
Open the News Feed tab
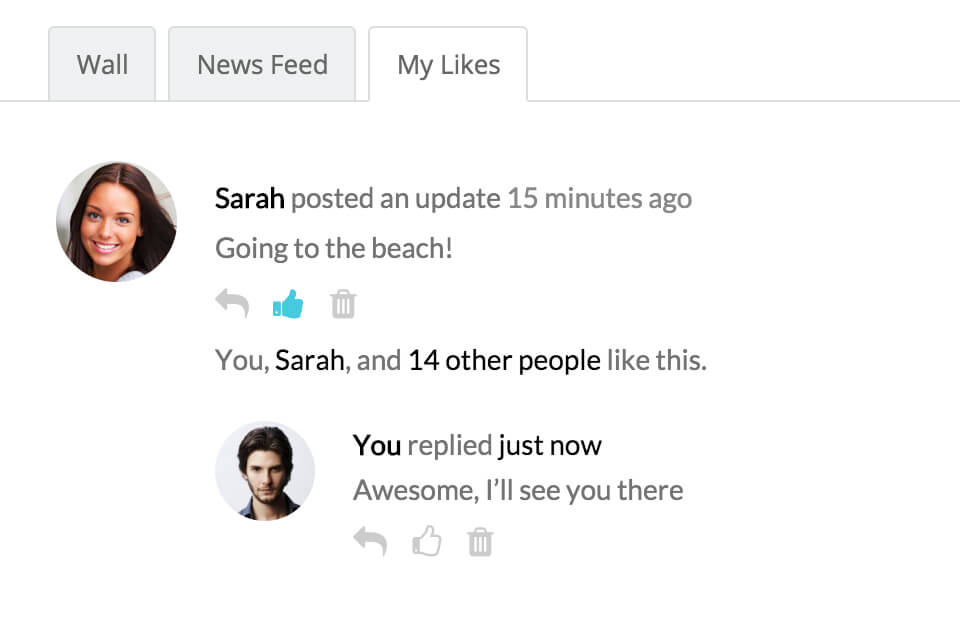262,65
